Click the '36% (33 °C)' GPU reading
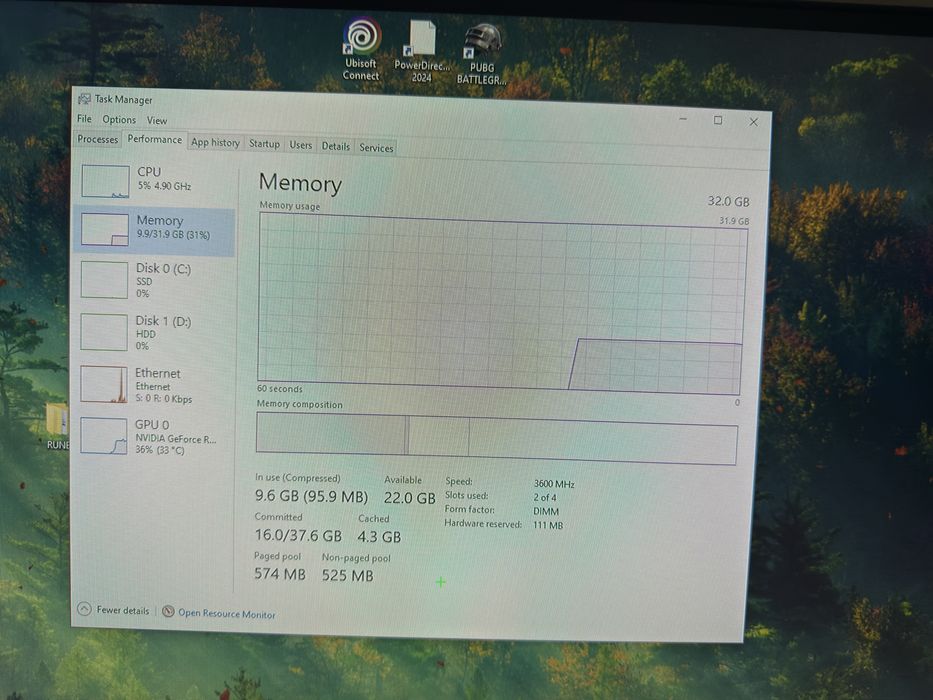The image size is (933, 700). (x=159, y=450)
